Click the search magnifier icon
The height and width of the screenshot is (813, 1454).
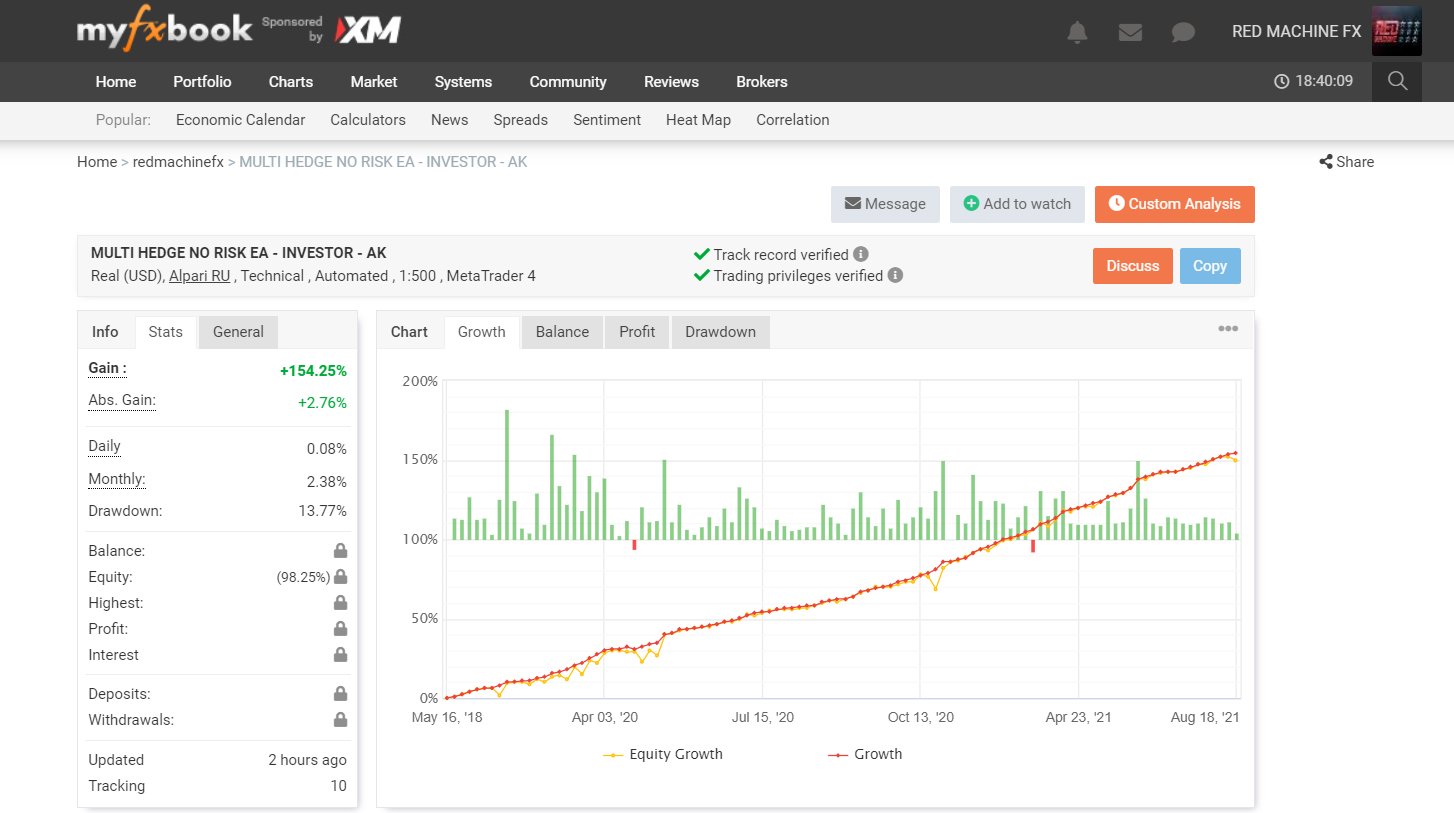coord(1397,81)
